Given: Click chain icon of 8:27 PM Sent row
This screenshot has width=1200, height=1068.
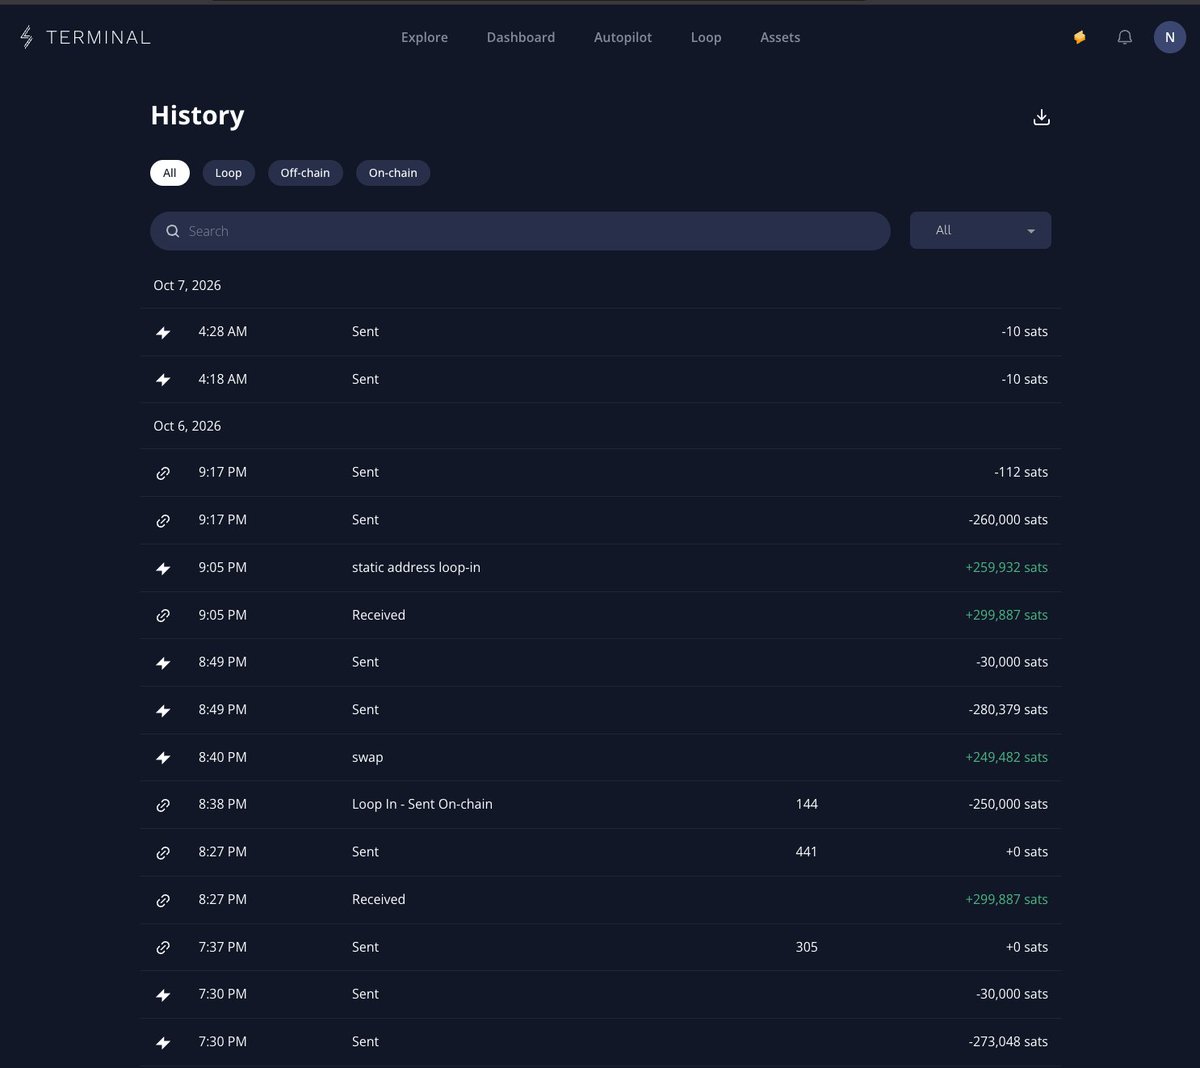Looking at the screenshot, I should pyautogui.click(x=163, y=853).
